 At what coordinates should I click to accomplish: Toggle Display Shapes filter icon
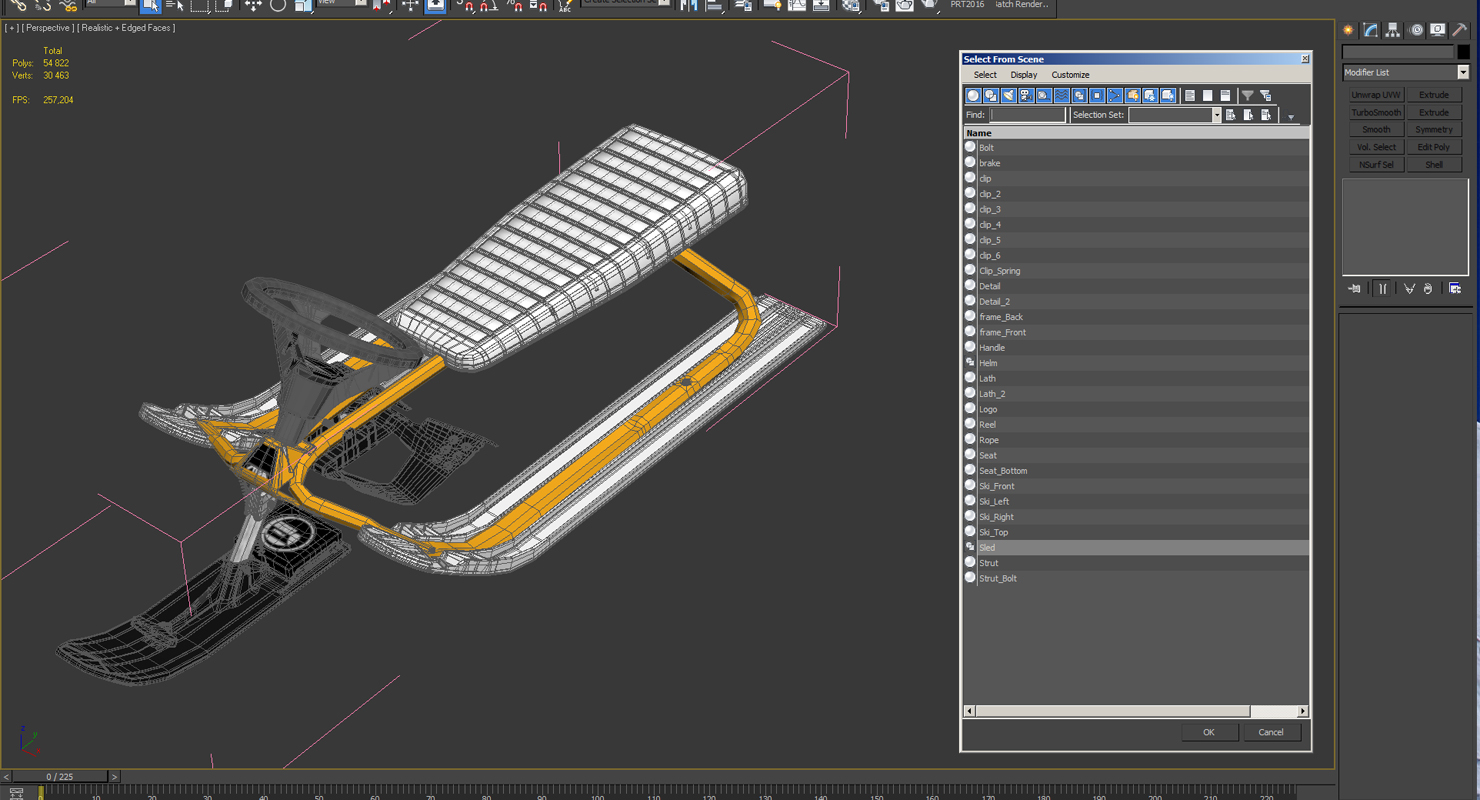click(991, 96)
